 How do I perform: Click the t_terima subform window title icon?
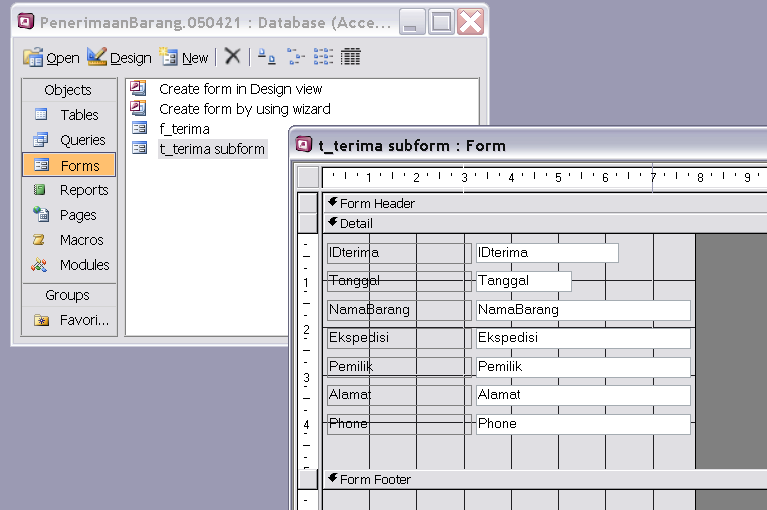(x=304, y=145)
